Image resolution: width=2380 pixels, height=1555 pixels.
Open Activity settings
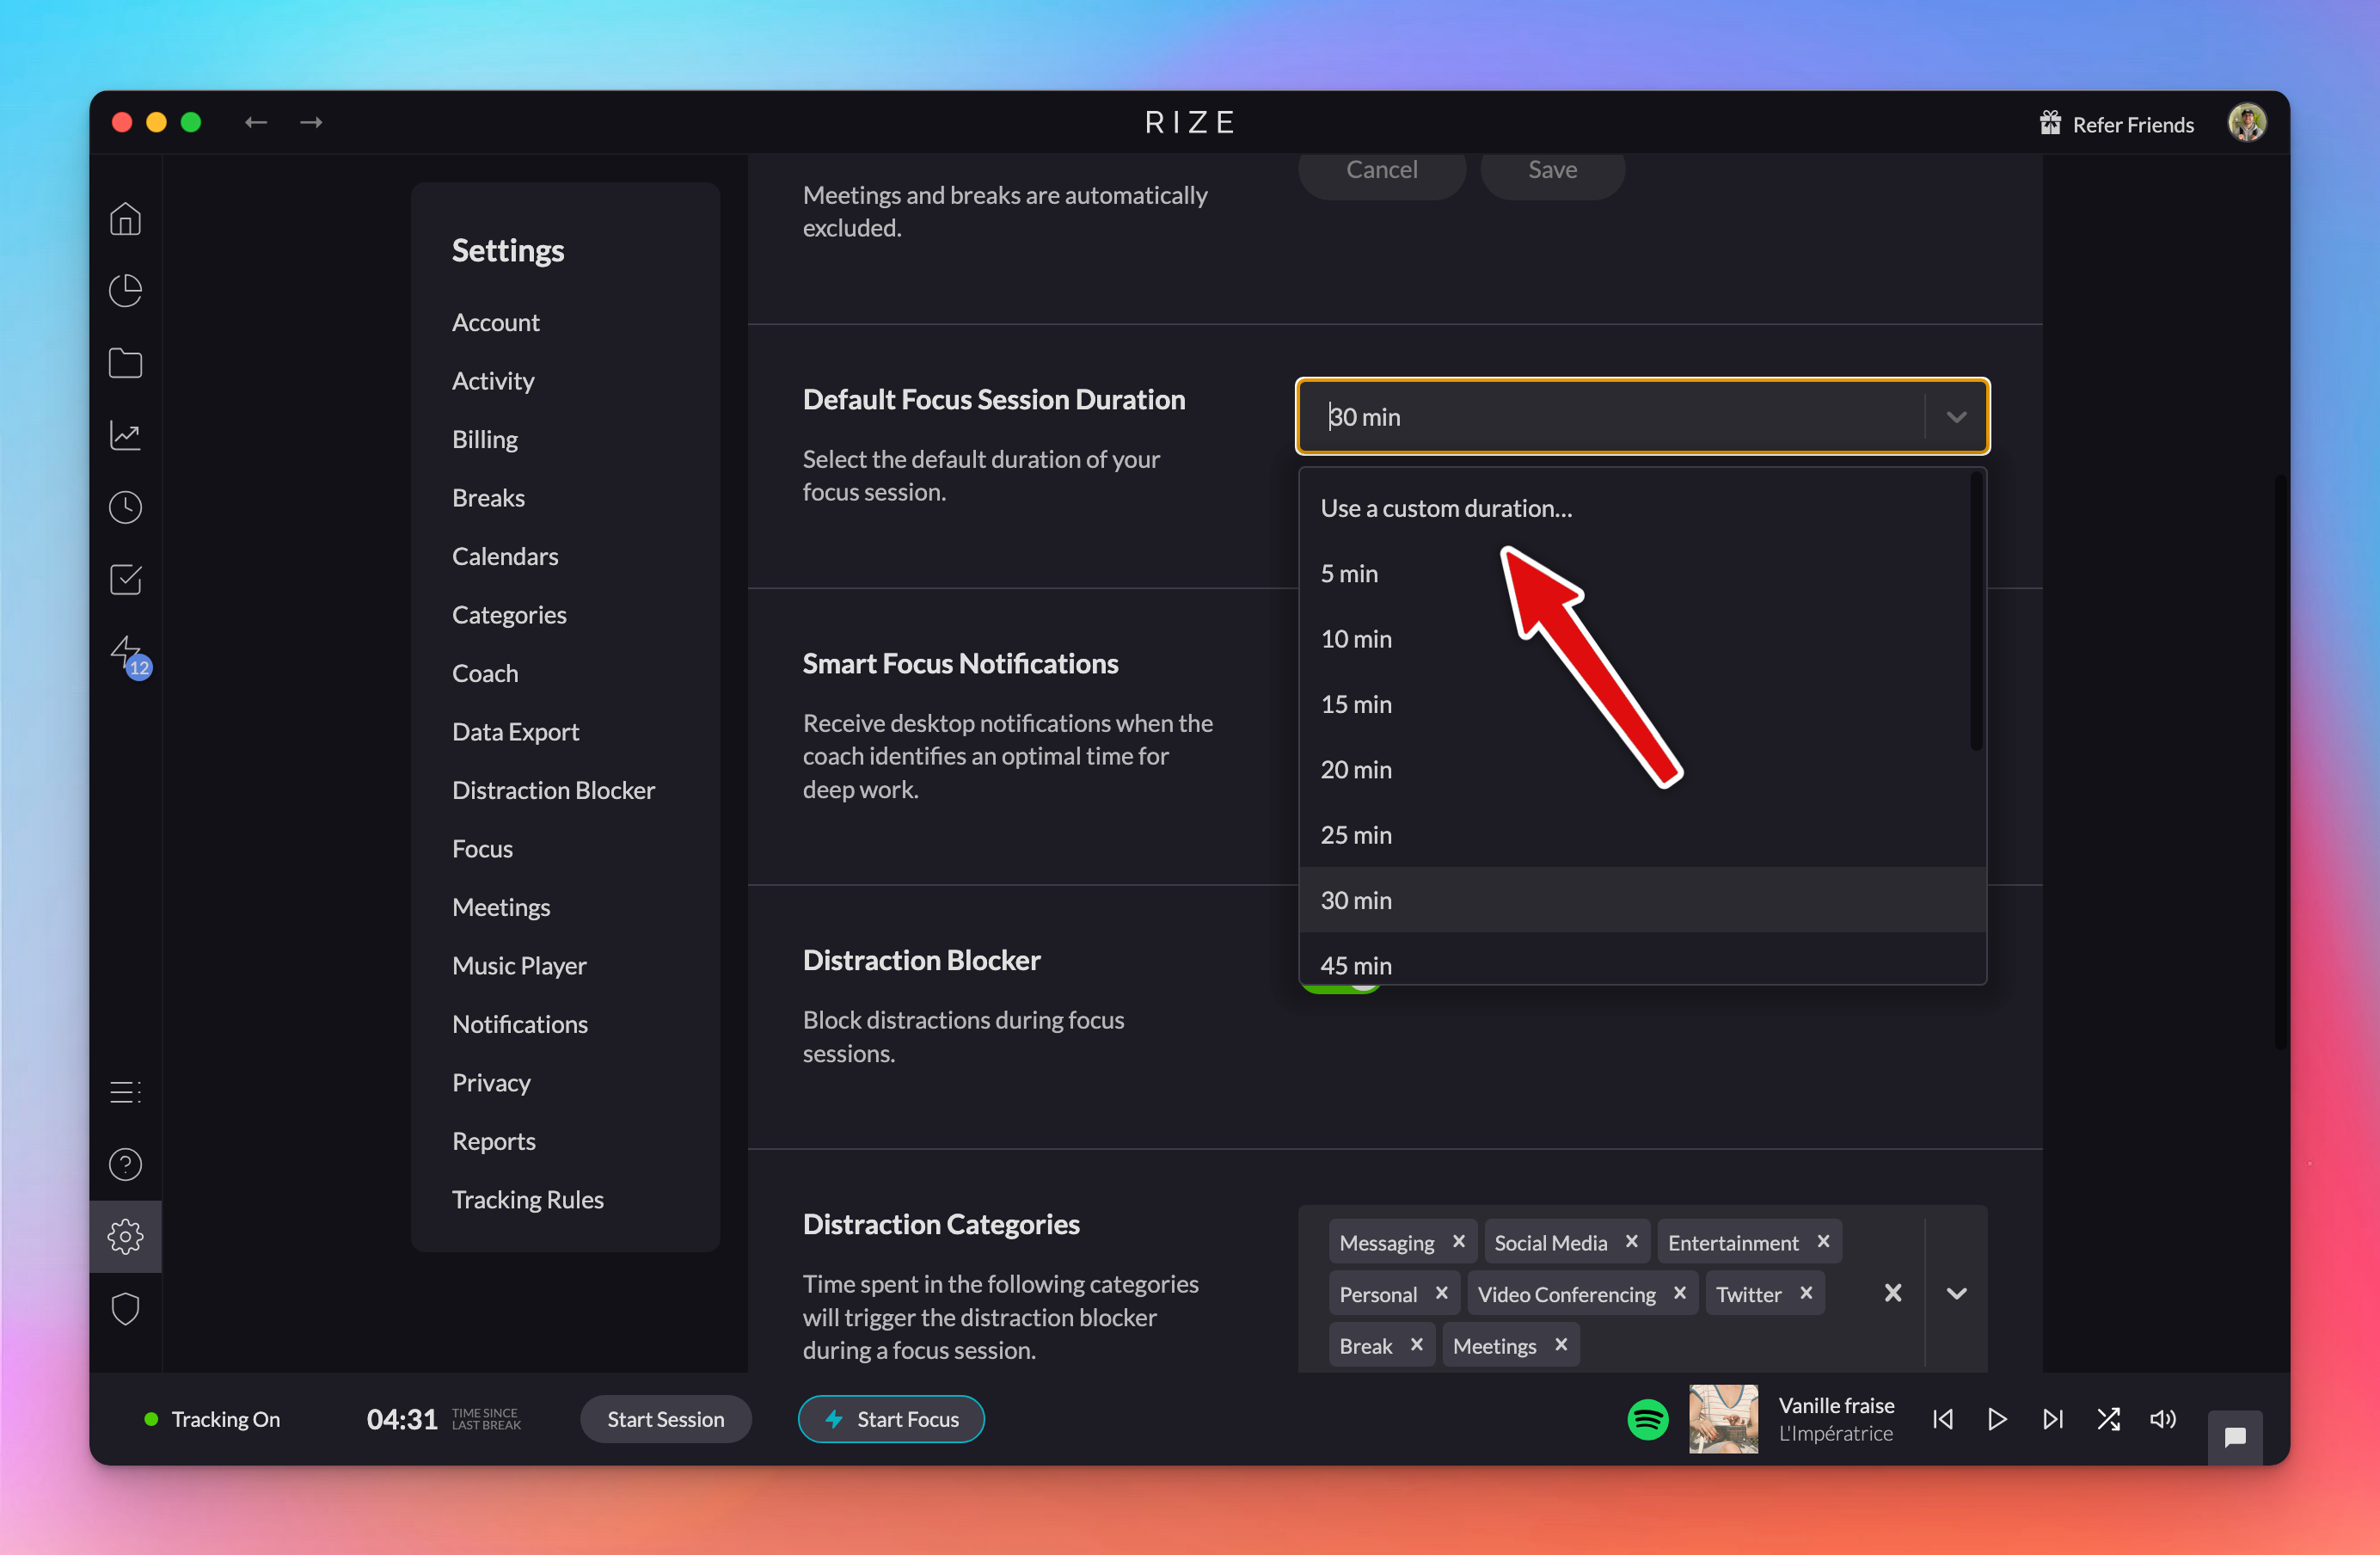[493, 380]
